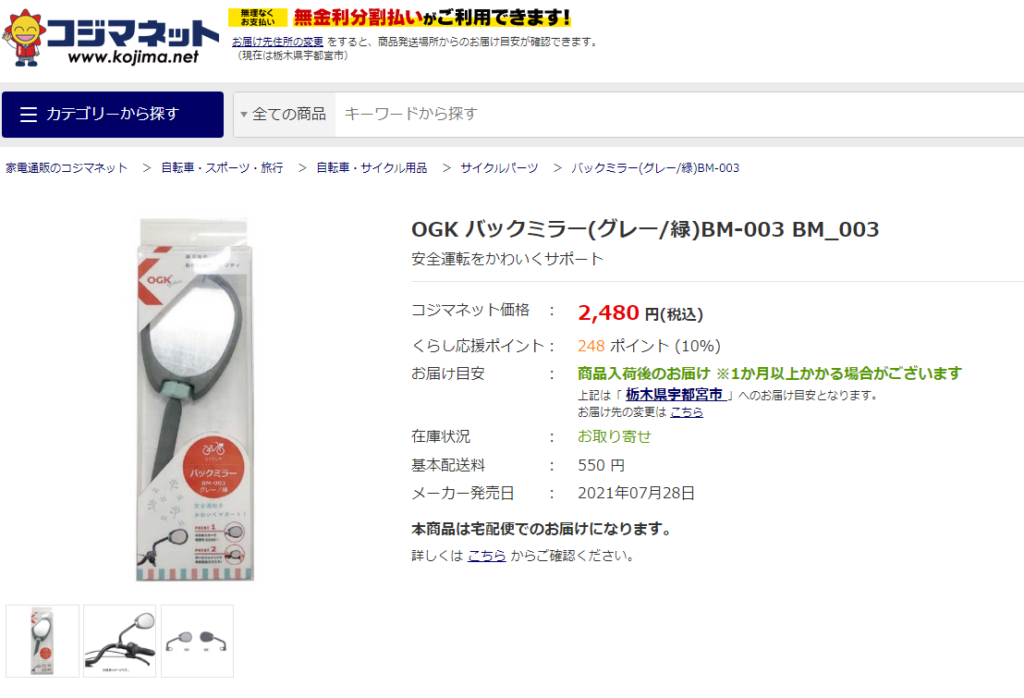This screenshot has height=698, width=1024.
Task: Open the お届け先住所の変更 link
Action: click(x=278, y=41)
